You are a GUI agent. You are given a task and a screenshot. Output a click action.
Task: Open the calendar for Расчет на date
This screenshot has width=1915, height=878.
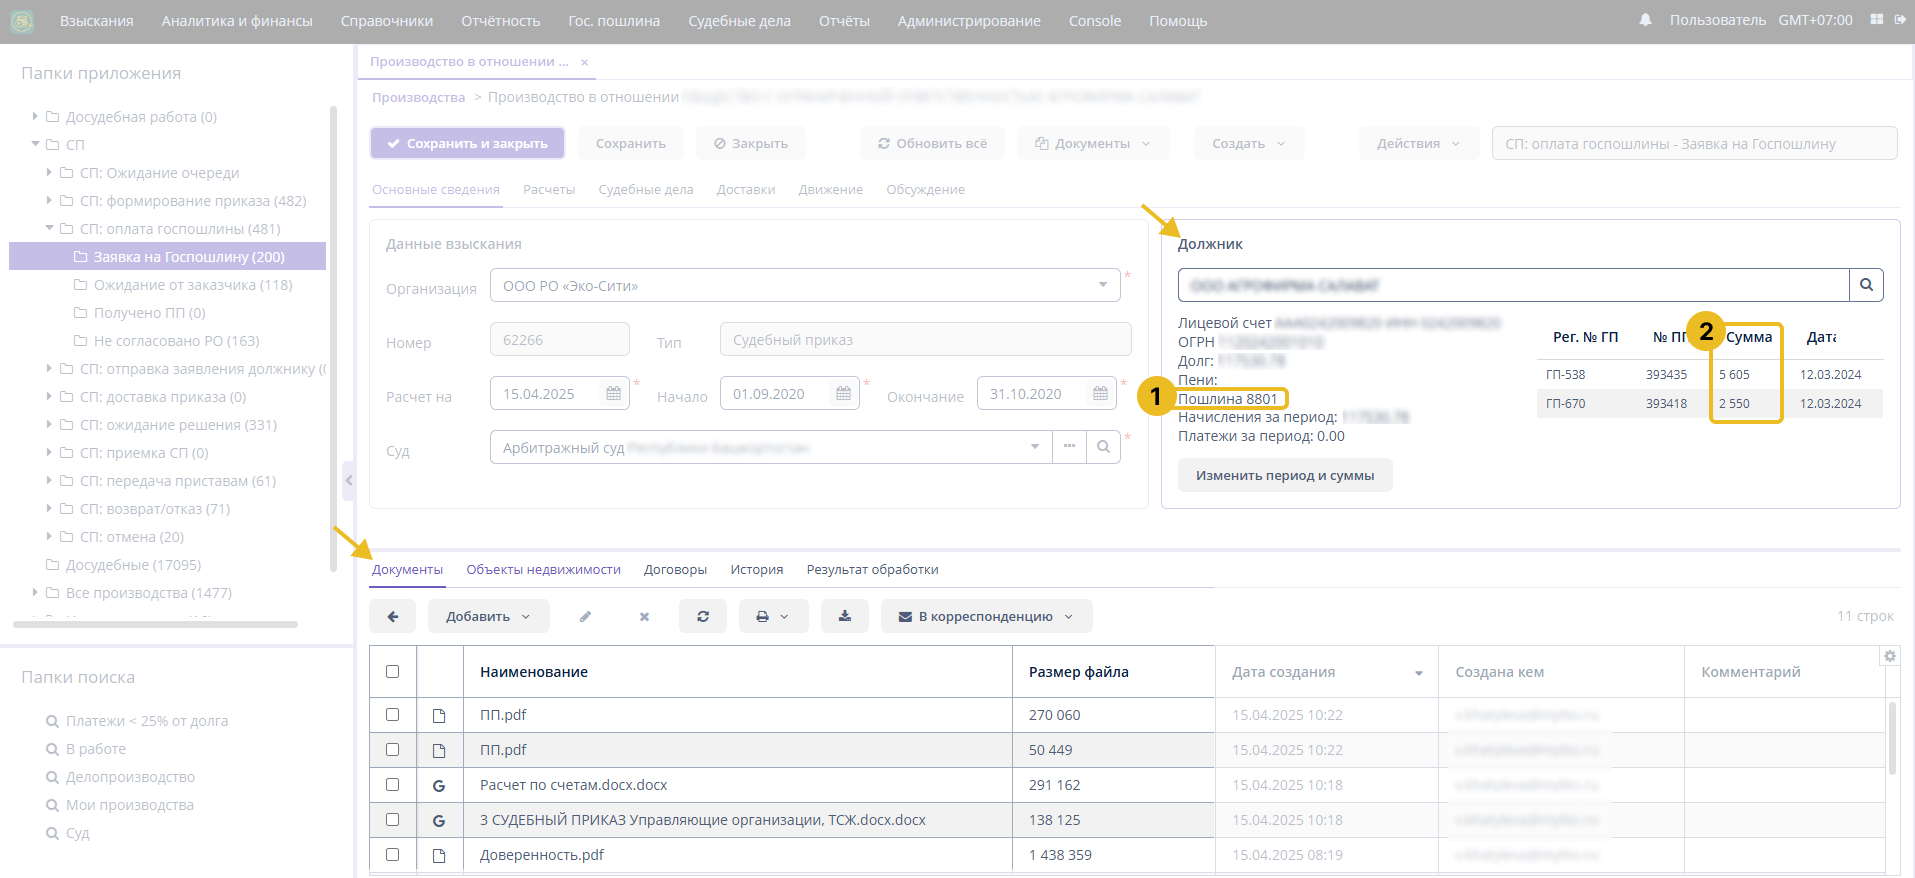click(614, 394)
